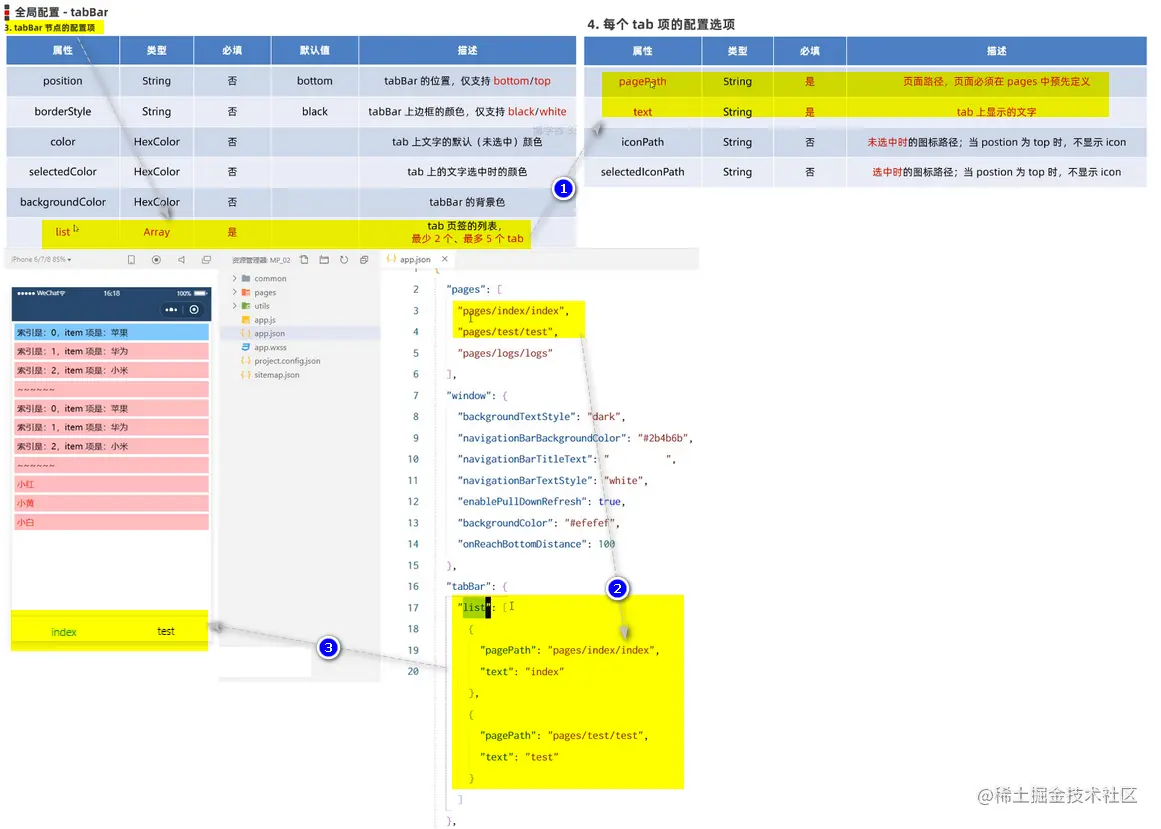Click the iconPath cell in tab options table
Screen dimensions: 1161x829
coord(643,142)
